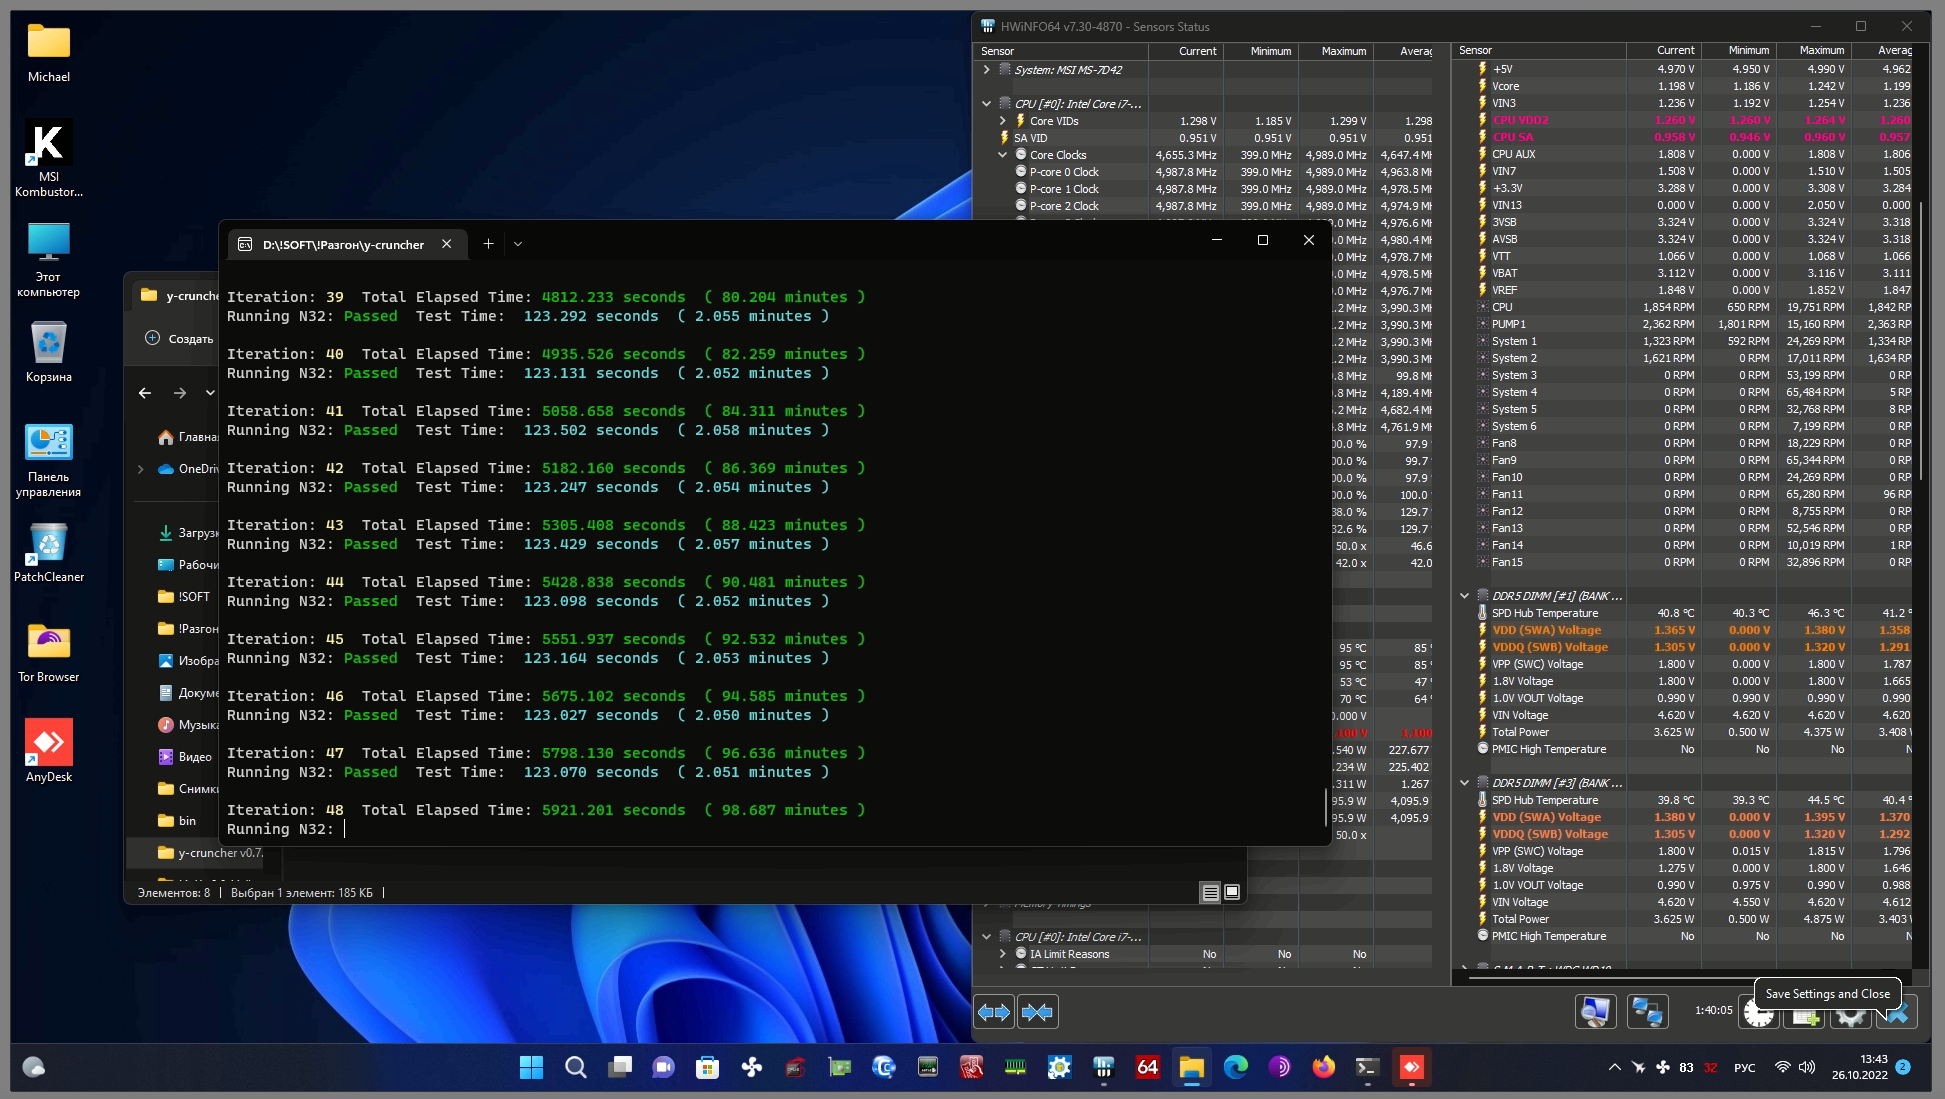The width and height of the screenshot is (1945, 1099).
Task: Click the Создать button in Explorer
Action: tap(179, 339)
